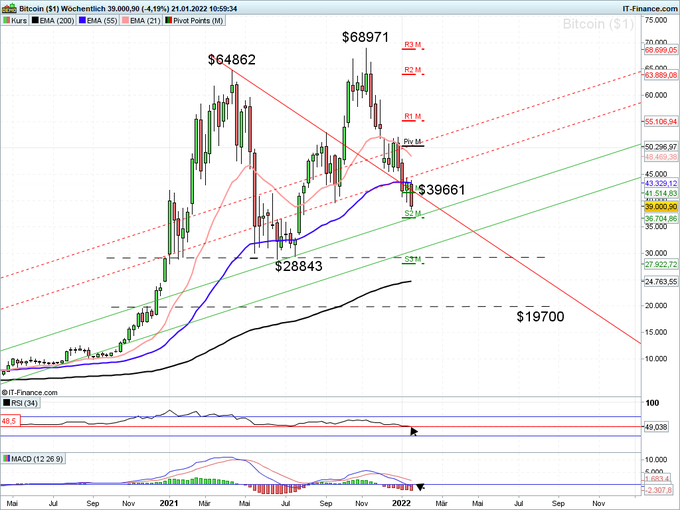Viewport: 680px width, 510px height.
Task: Click the Kurs legend button
Action: 15,20
